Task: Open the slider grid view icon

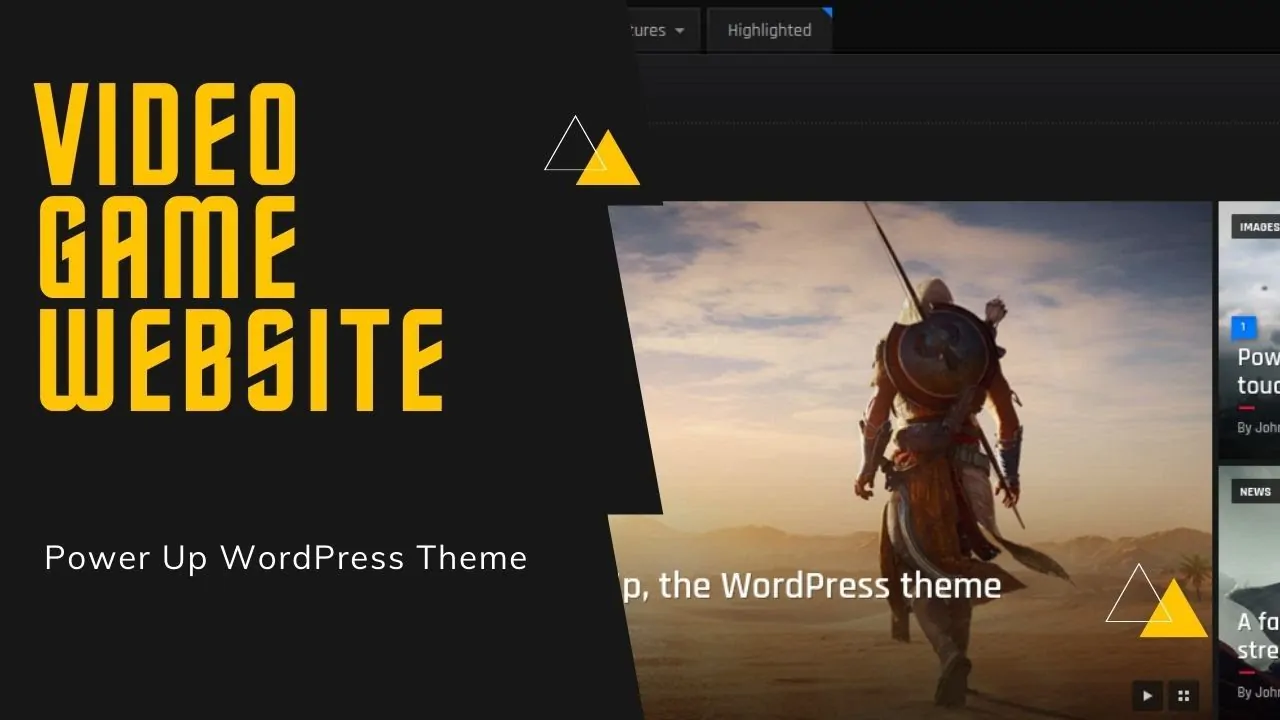Action: click(x=1184, y=696)
